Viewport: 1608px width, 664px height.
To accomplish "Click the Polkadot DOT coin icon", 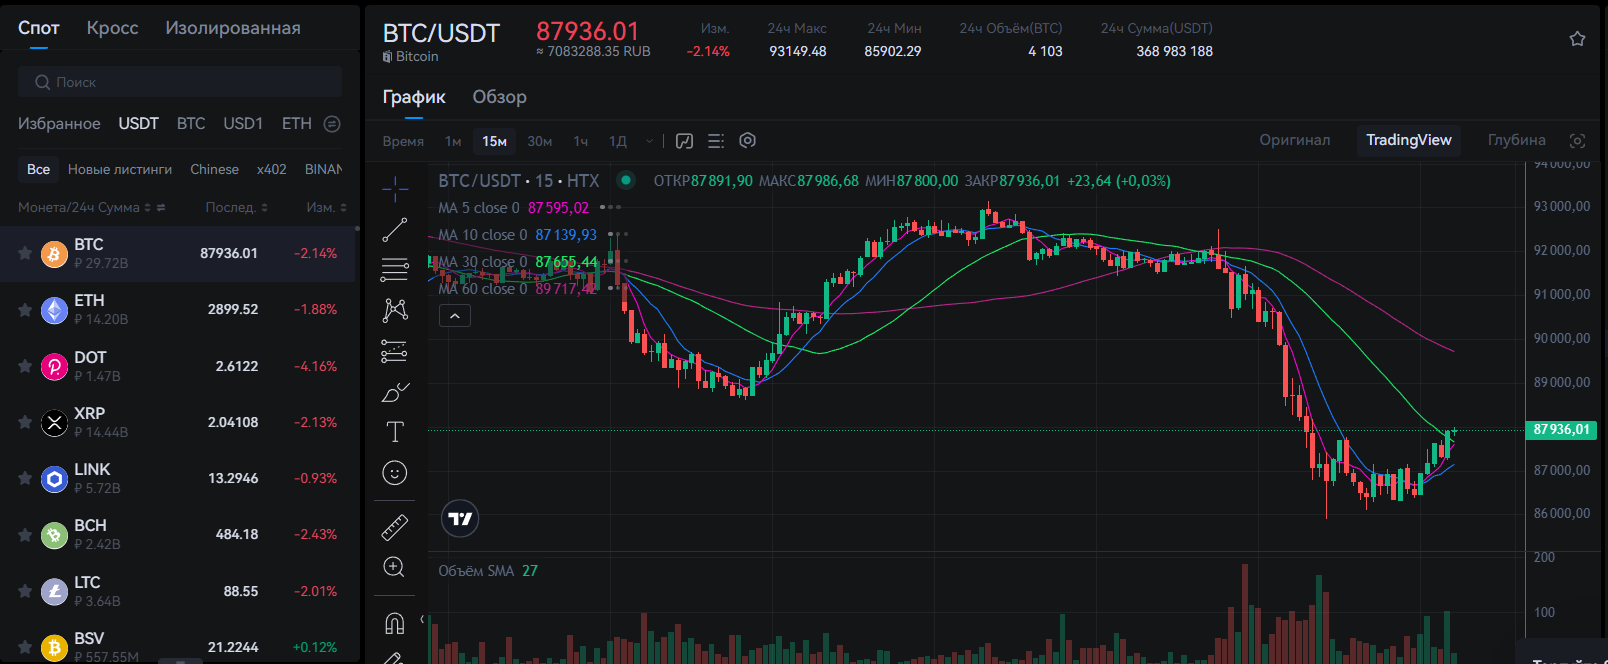I will pyautogui.click(x=54, y=367).
